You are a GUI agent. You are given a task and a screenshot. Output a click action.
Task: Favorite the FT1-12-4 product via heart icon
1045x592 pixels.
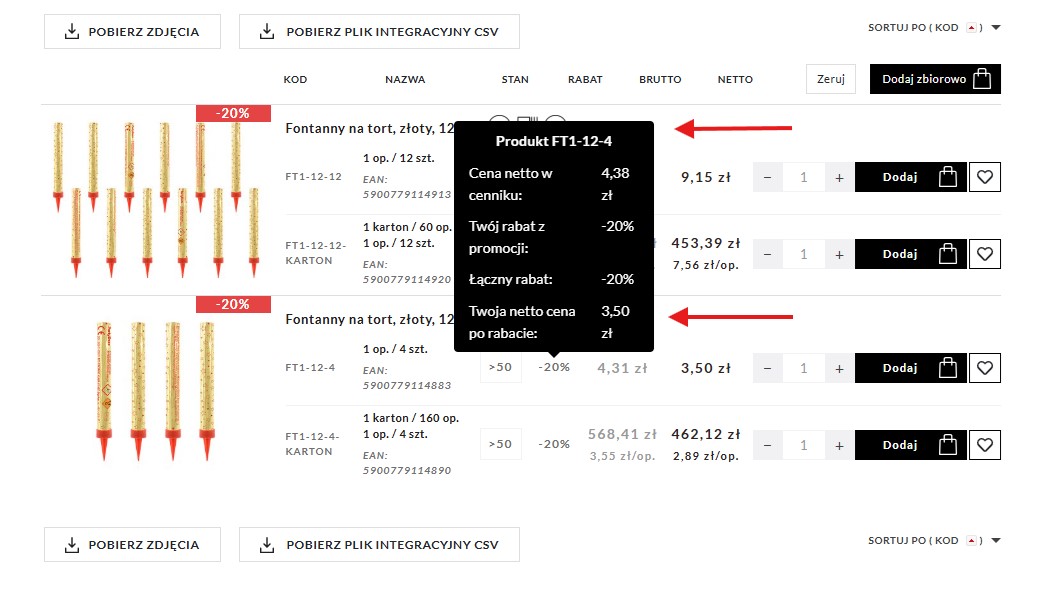[985, 368]
